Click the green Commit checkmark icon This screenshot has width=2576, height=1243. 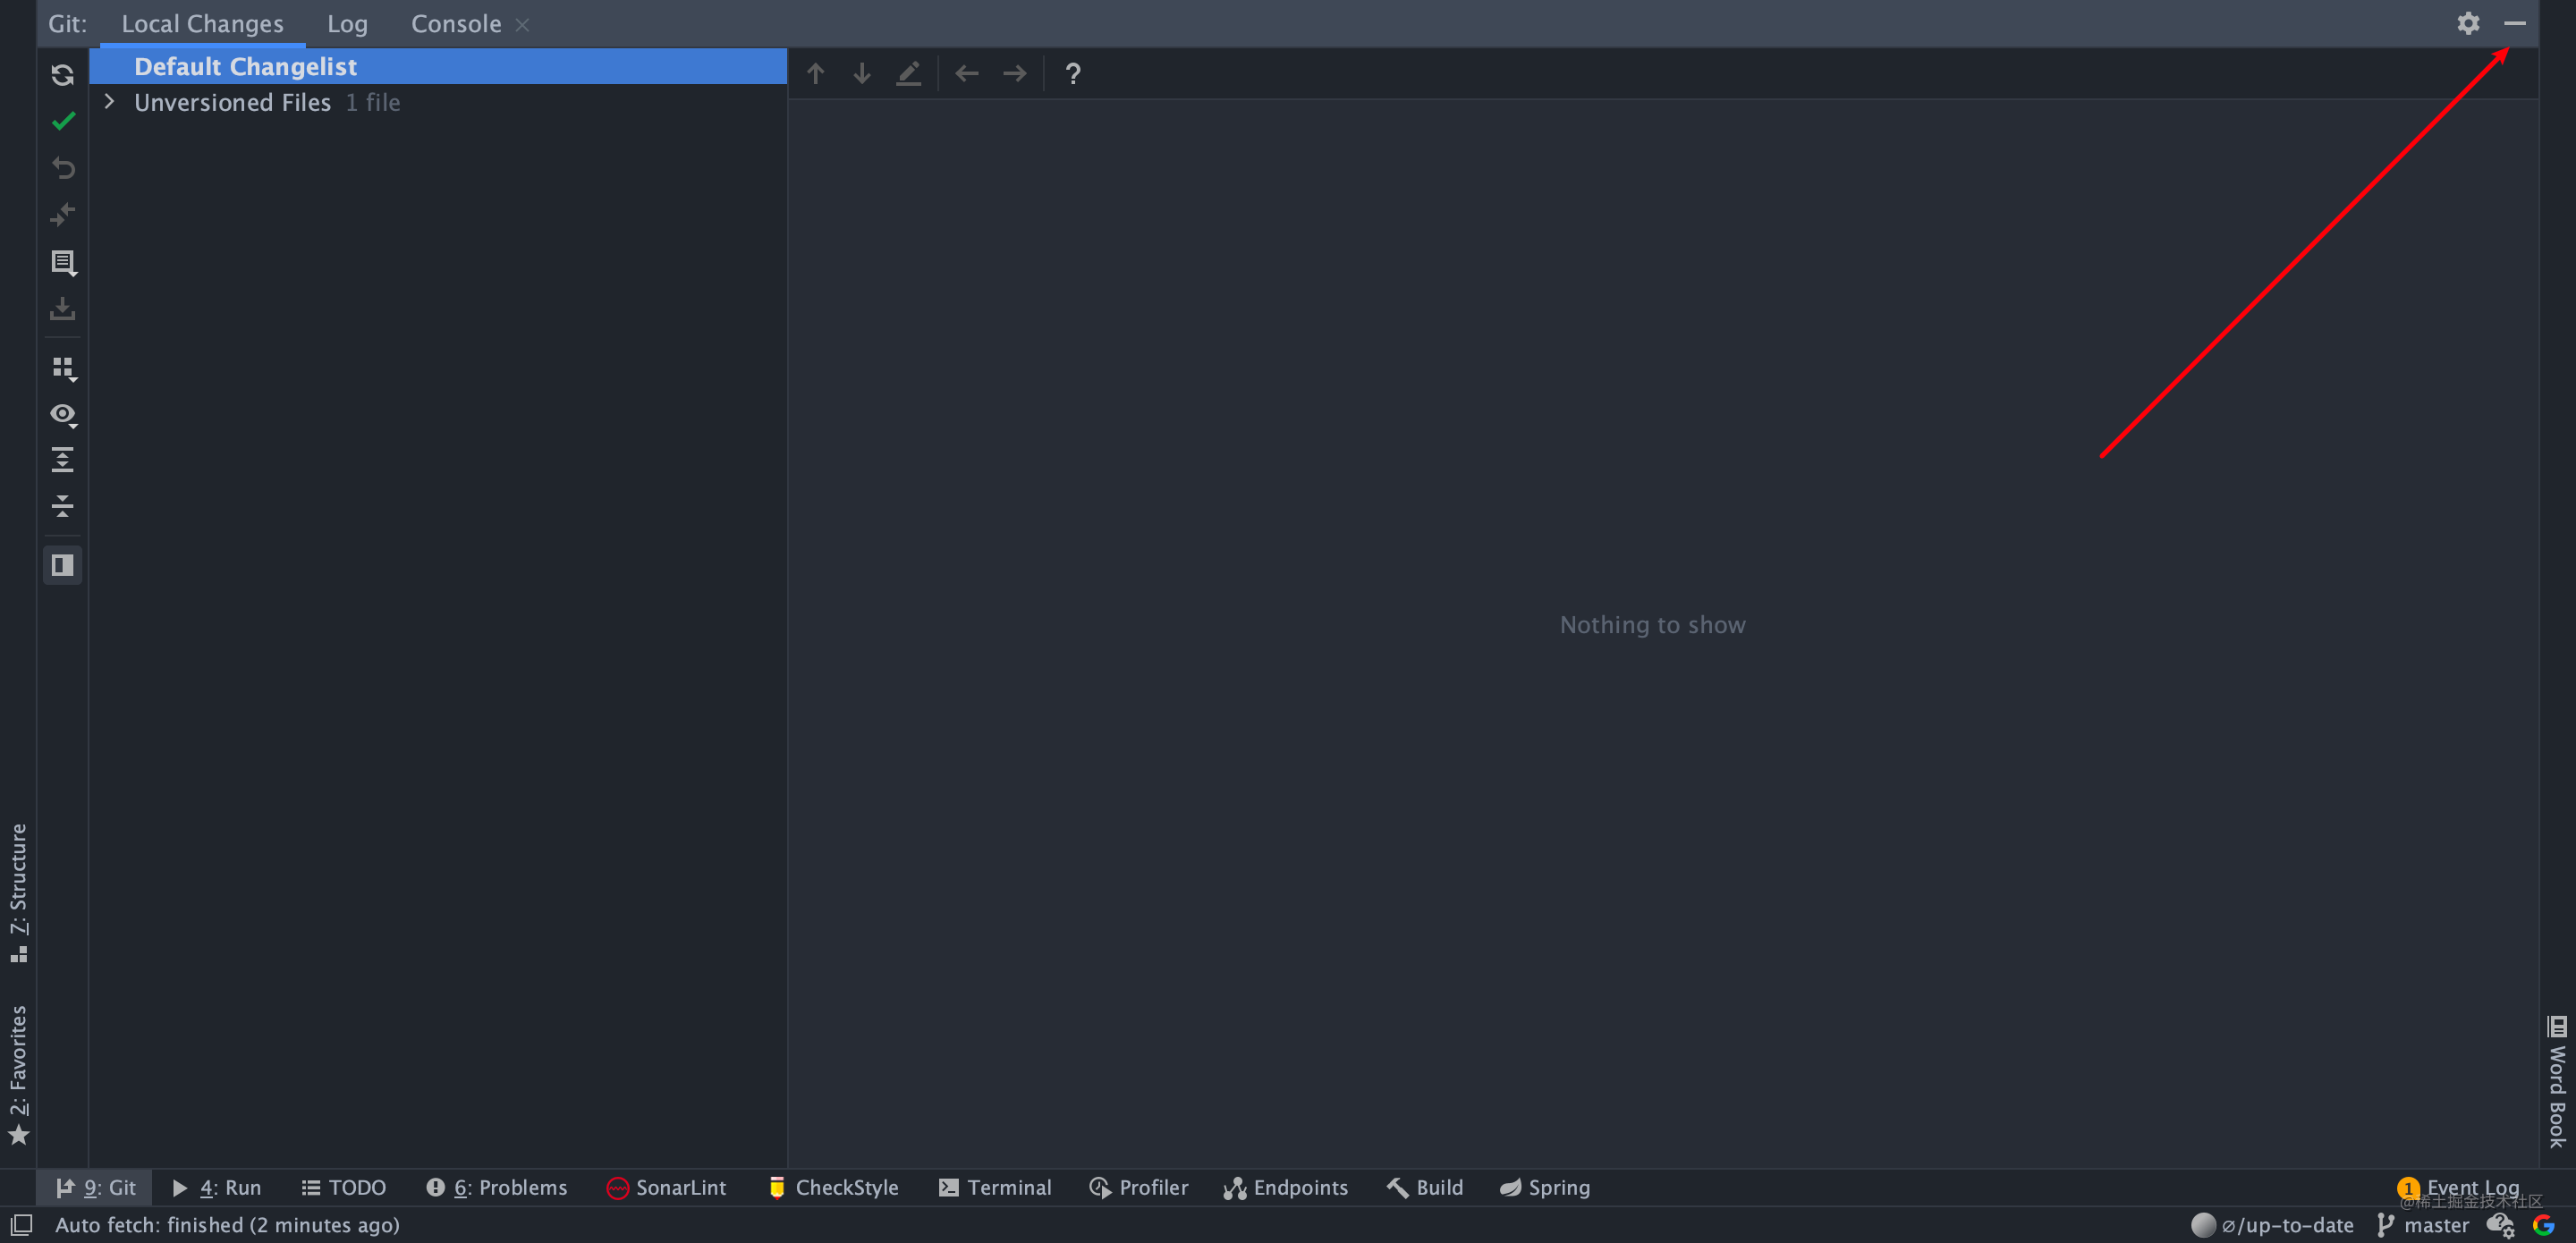point(63,121)
